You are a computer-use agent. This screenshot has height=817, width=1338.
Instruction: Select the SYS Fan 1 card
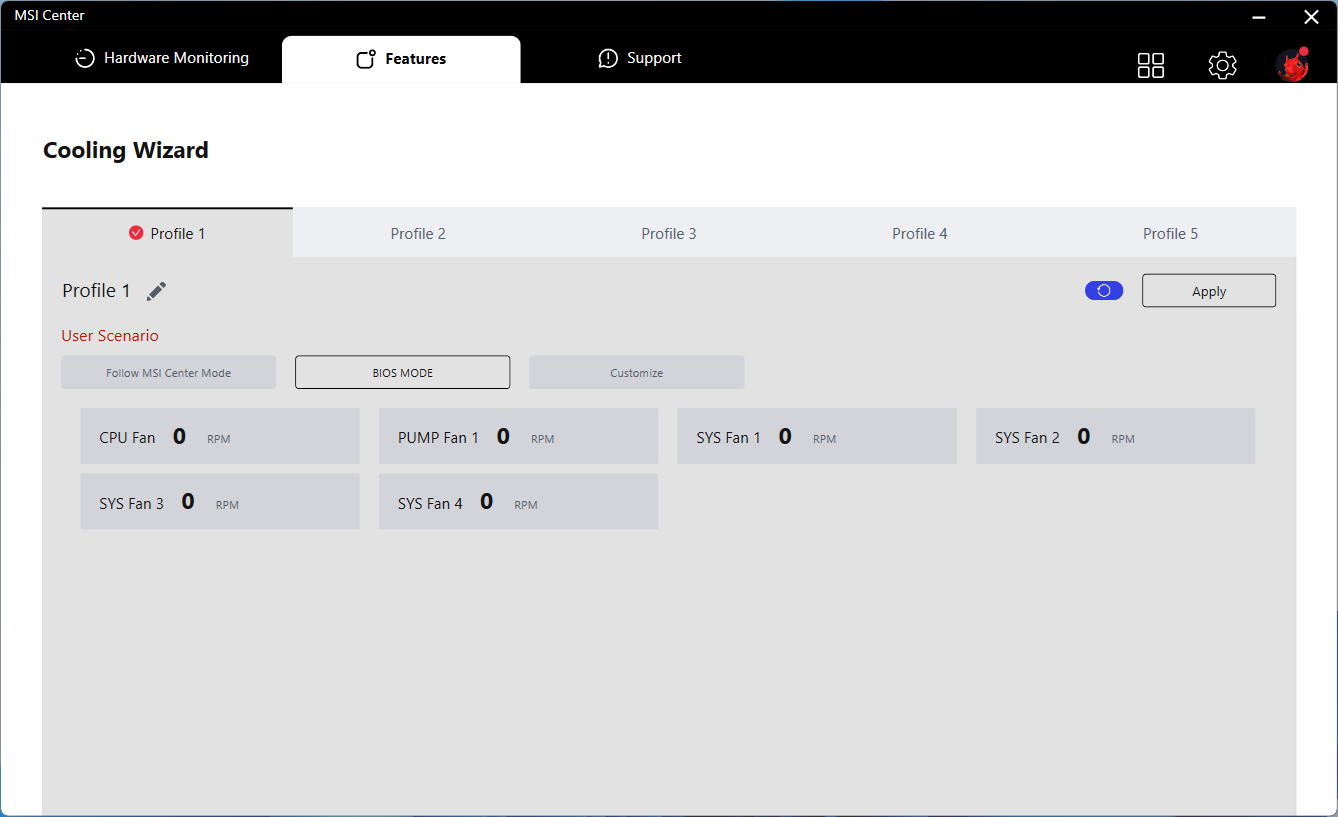[x=817, y=436]
